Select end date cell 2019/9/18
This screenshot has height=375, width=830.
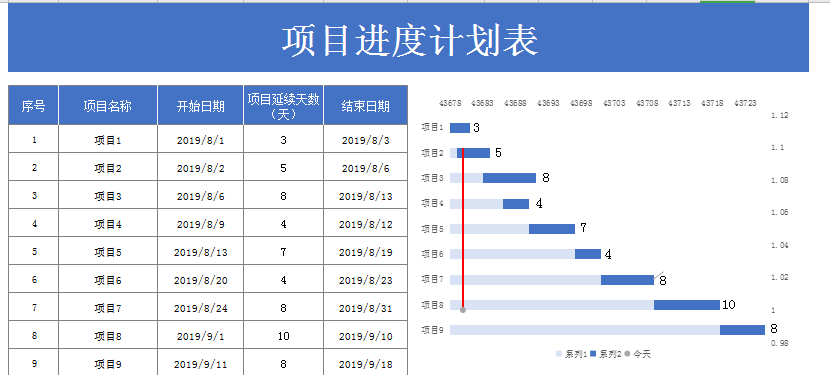(366, 363)
